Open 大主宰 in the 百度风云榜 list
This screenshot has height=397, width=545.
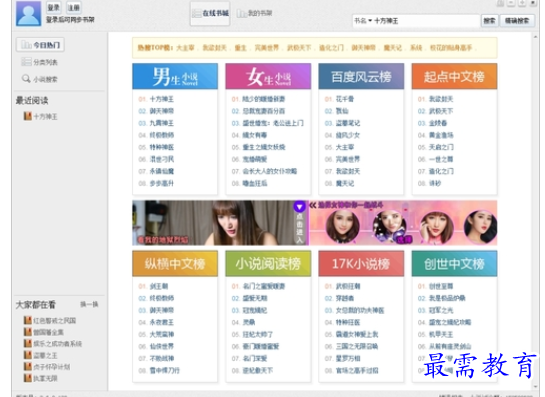coord(344,147)
